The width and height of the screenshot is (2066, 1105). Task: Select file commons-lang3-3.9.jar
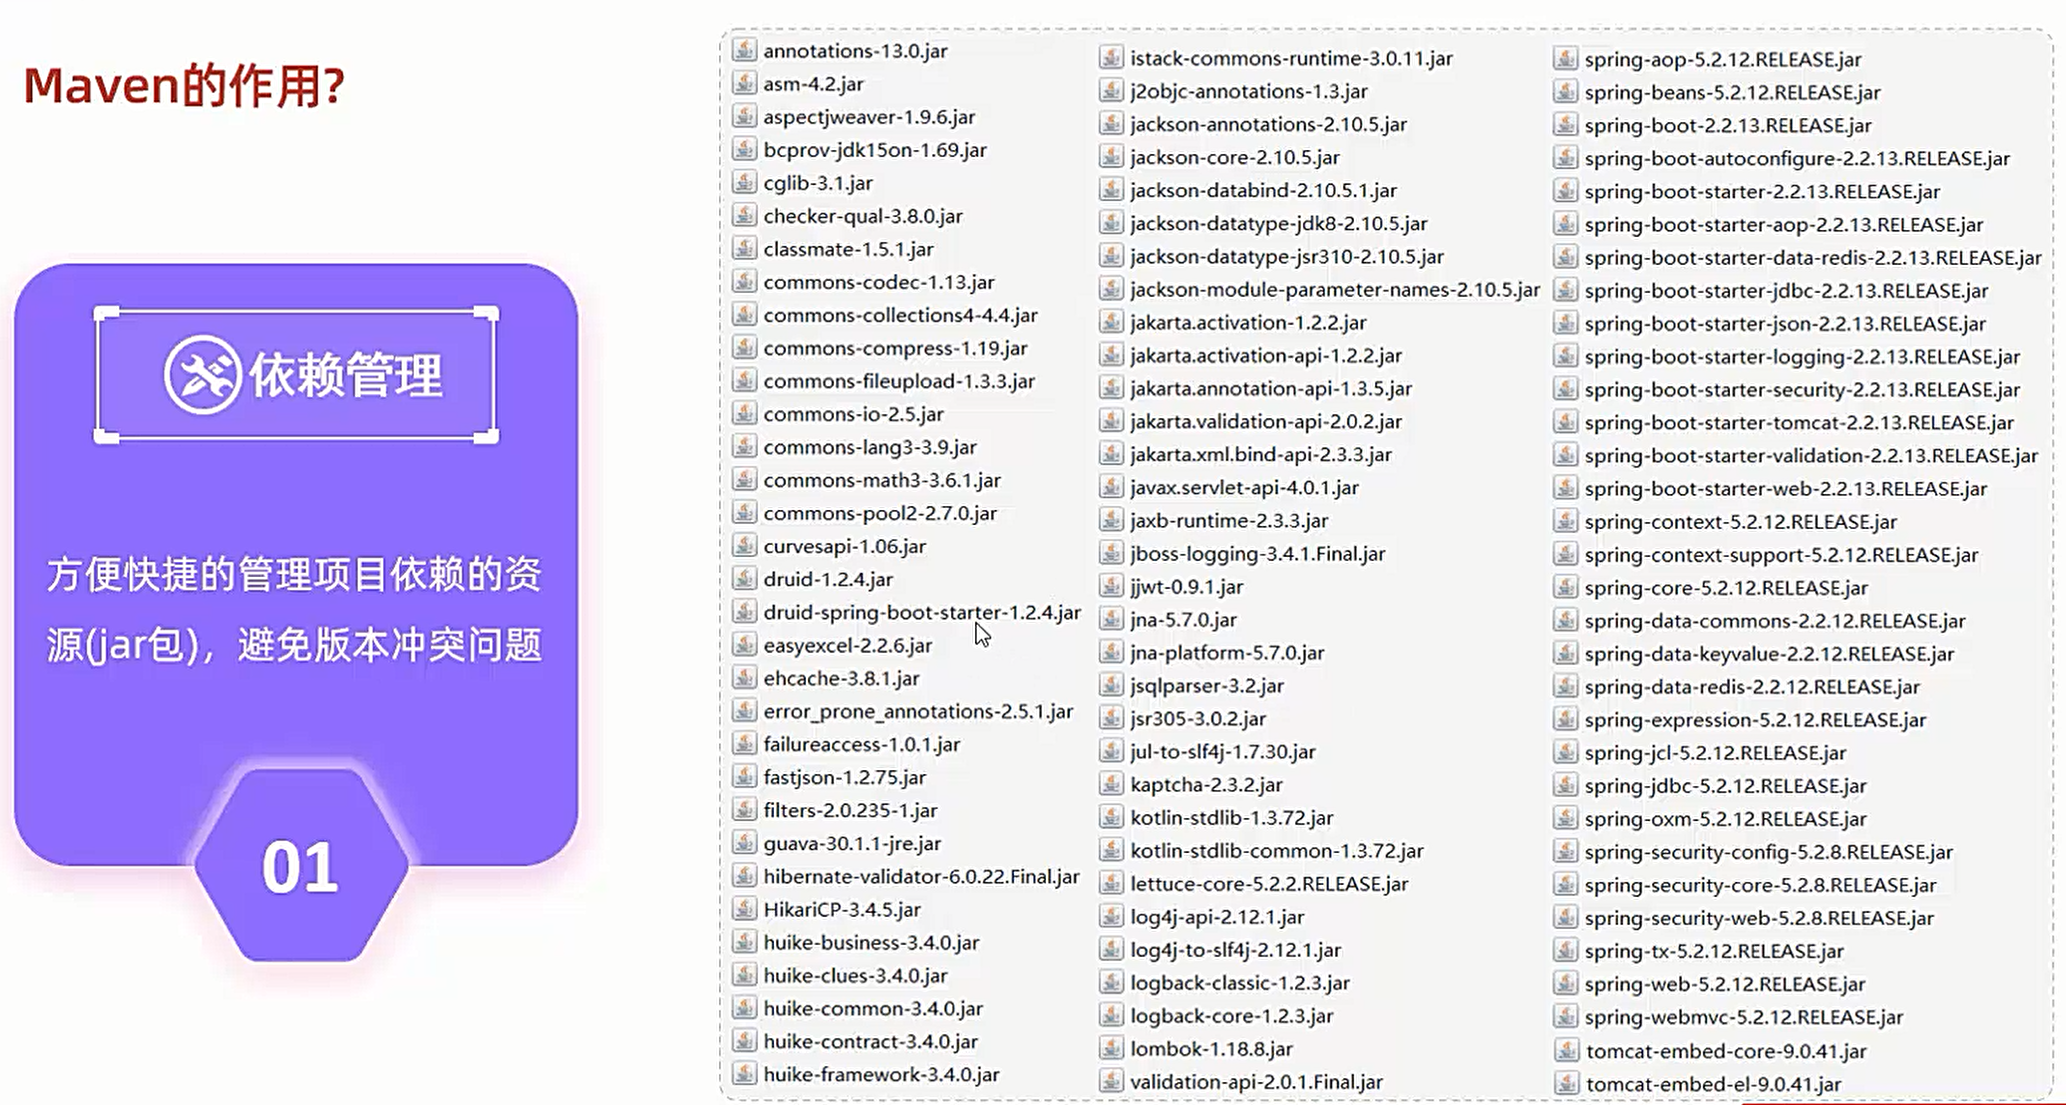(870, 446)
